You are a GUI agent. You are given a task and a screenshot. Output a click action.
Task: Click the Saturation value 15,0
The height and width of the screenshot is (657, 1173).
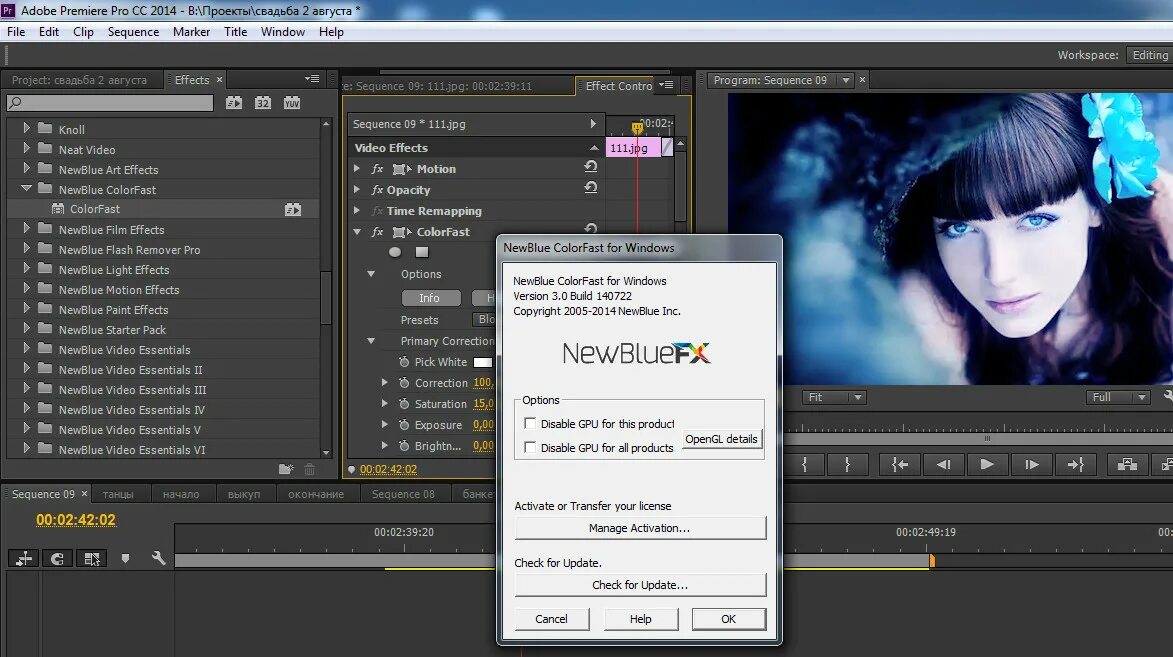point(483,403)
